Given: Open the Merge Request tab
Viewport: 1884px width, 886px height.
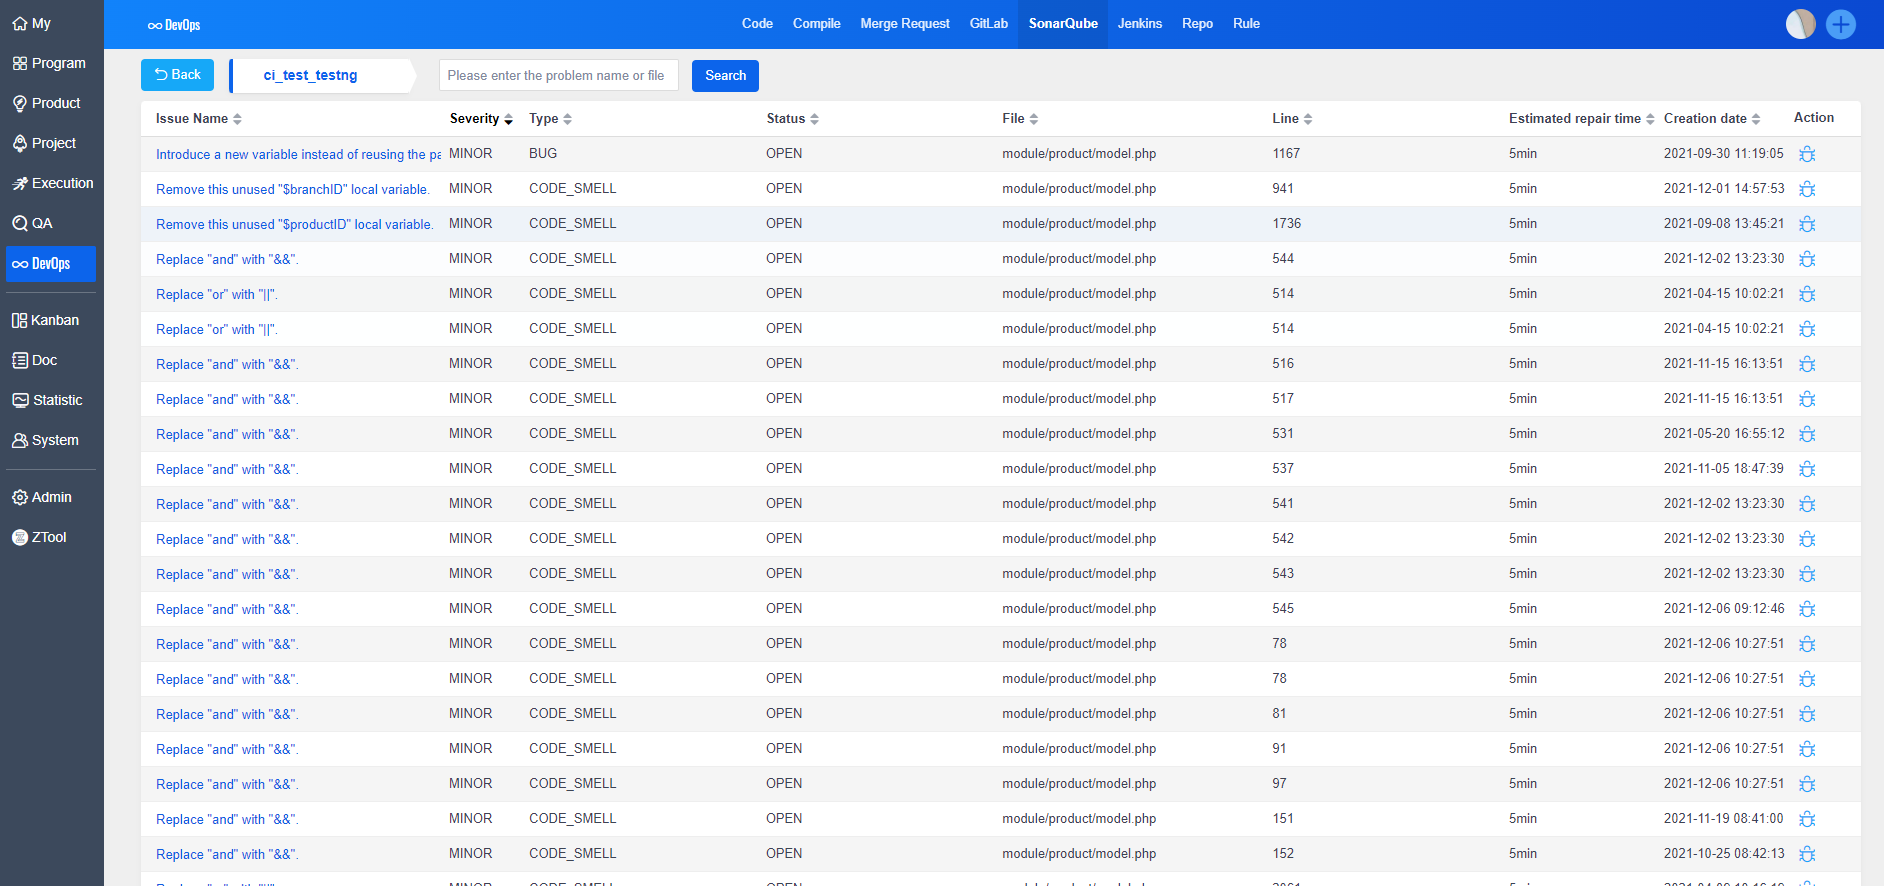Looking at the screenshot, I should click(904, 24).
